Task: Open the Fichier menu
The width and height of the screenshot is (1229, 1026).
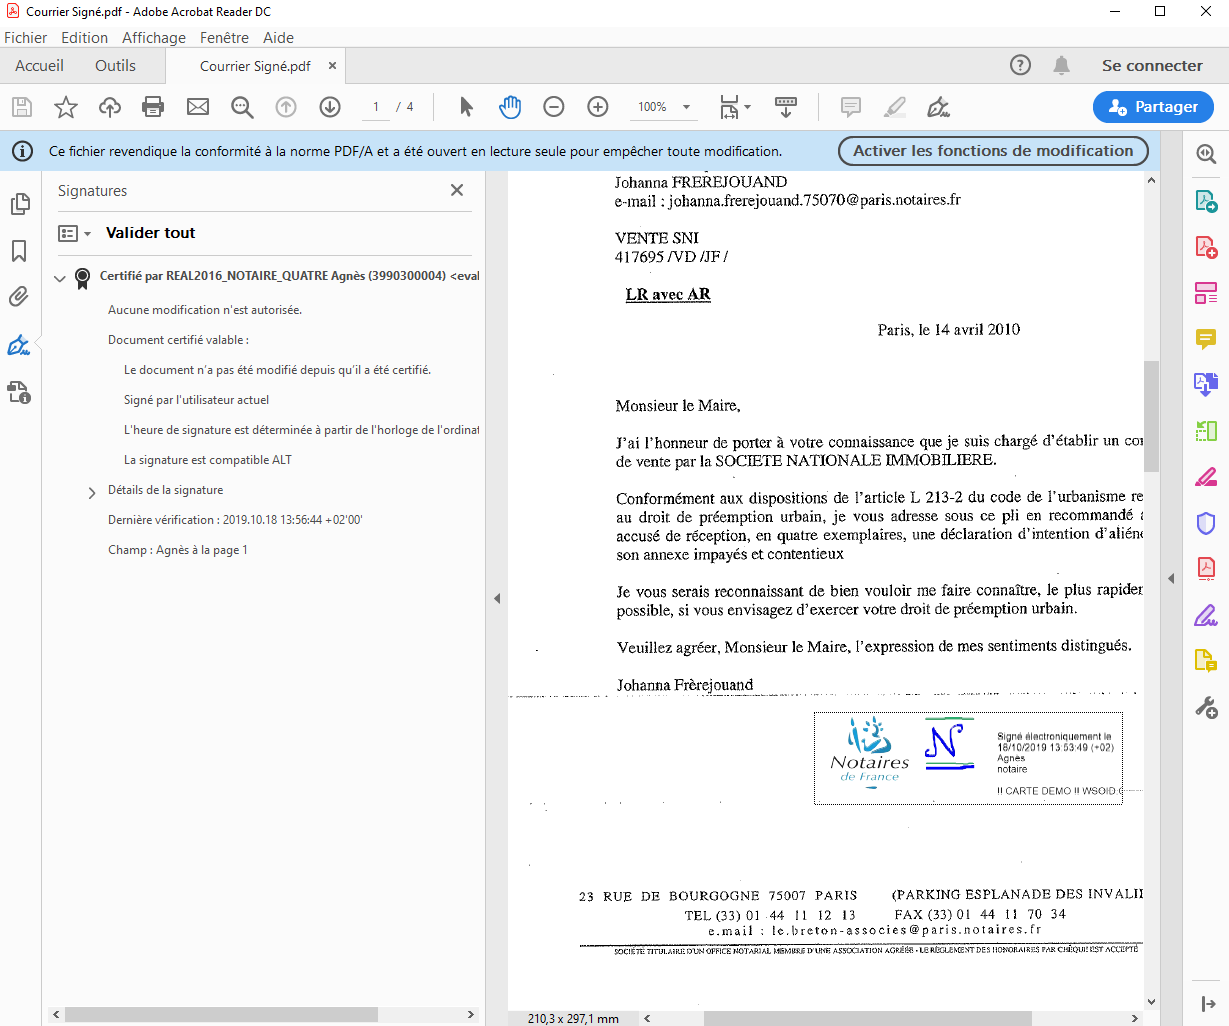Action: point(26,38)
